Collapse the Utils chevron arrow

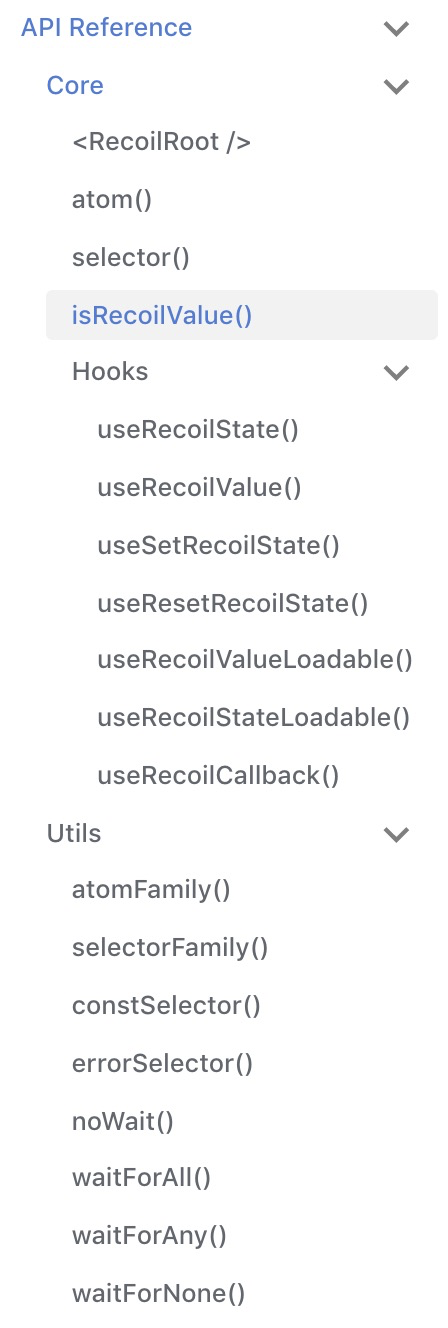point(397,833)
